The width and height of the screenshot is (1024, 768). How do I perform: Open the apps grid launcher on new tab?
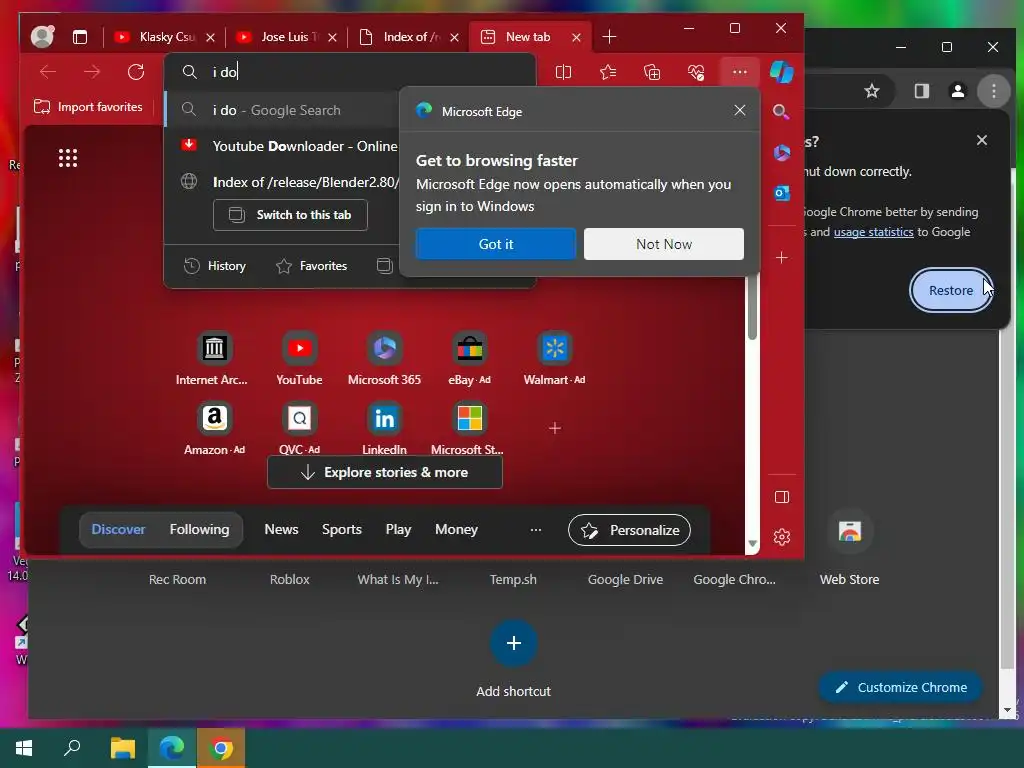(x=68, y=158)
